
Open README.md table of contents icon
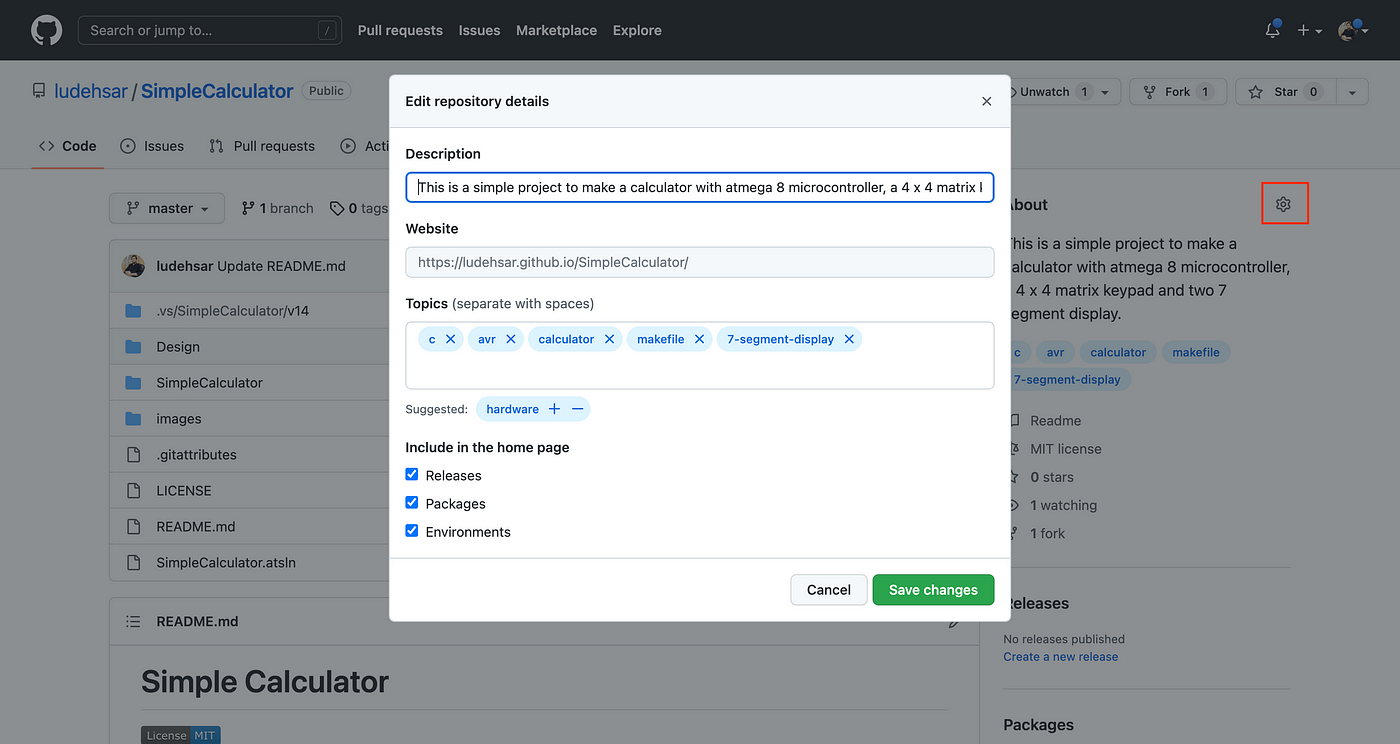pos(133,621)
